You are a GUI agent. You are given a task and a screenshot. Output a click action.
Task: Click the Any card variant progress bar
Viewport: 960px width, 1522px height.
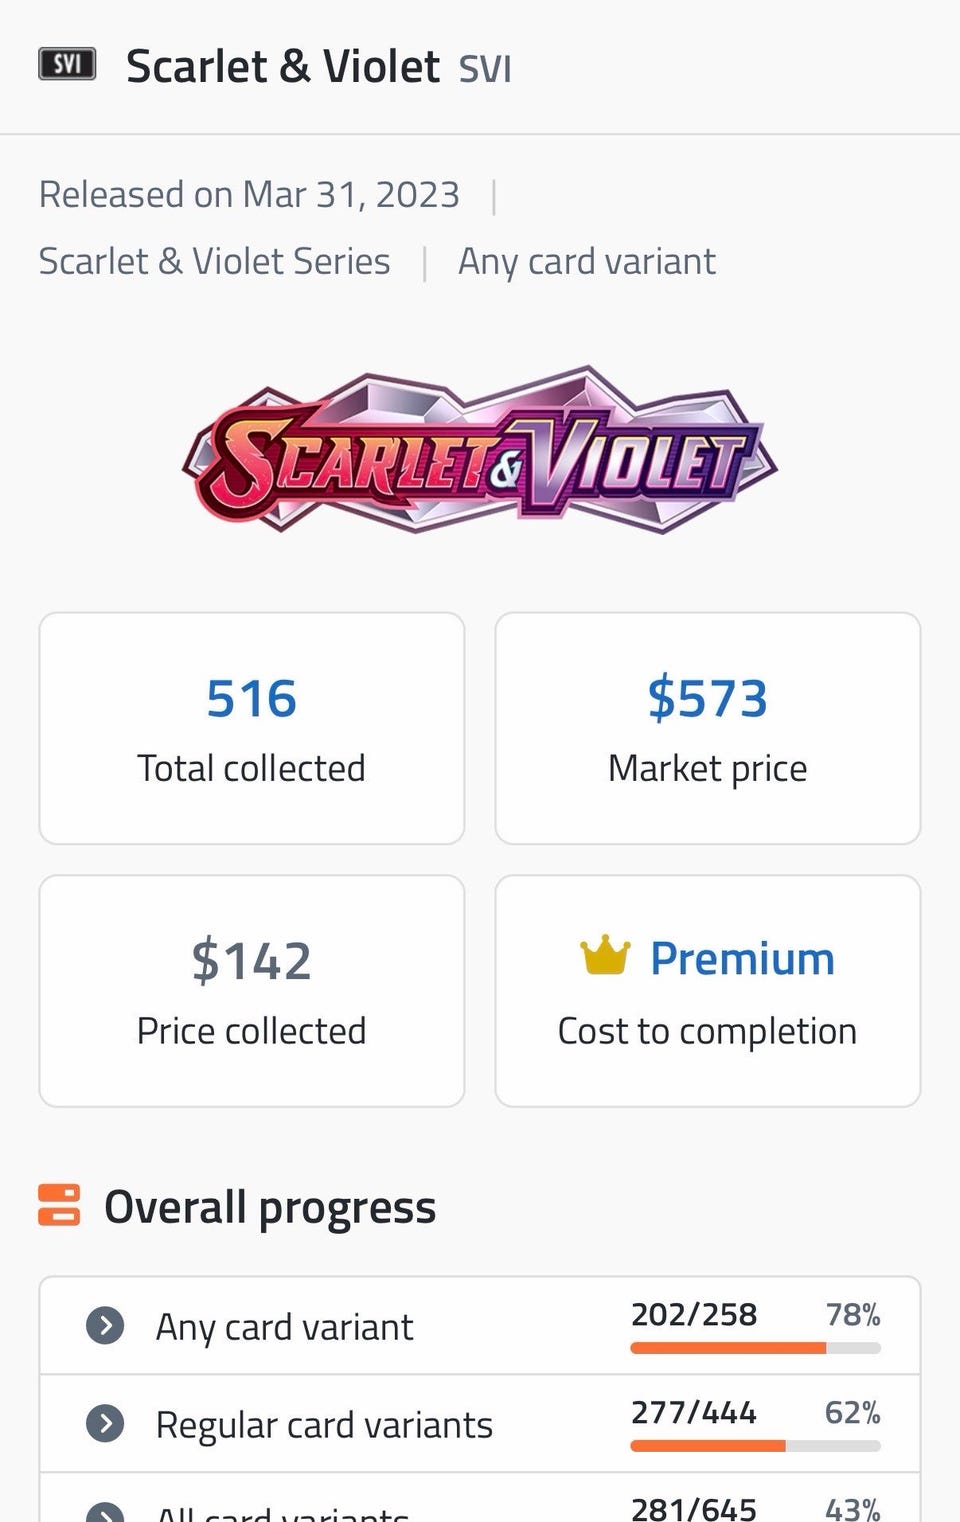[x=755, y=1348]
